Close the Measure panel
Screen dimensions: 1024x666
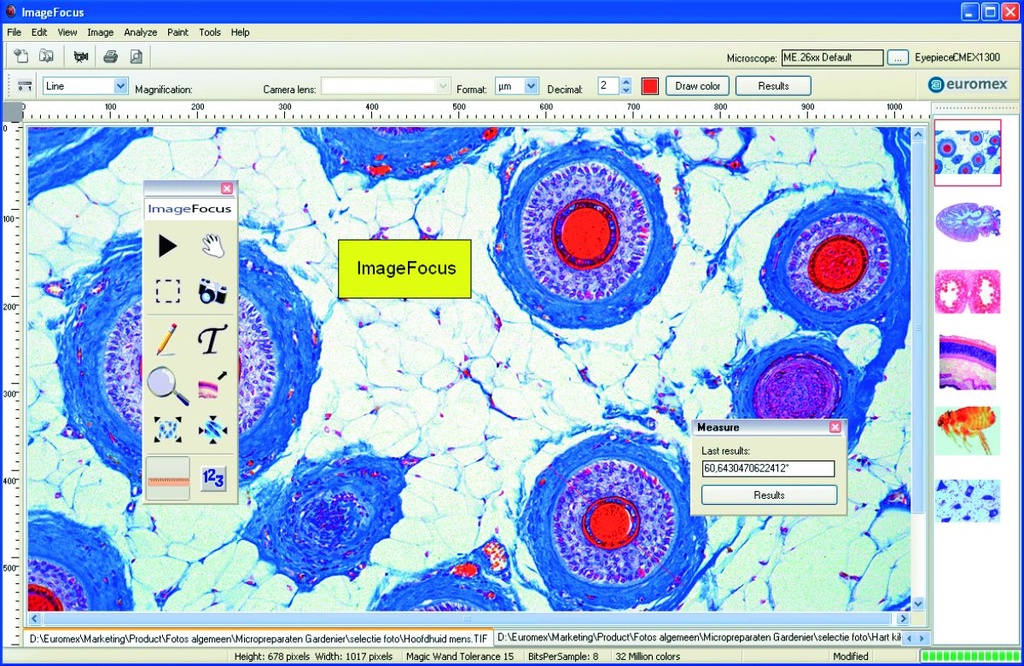[x=835, y=427]
